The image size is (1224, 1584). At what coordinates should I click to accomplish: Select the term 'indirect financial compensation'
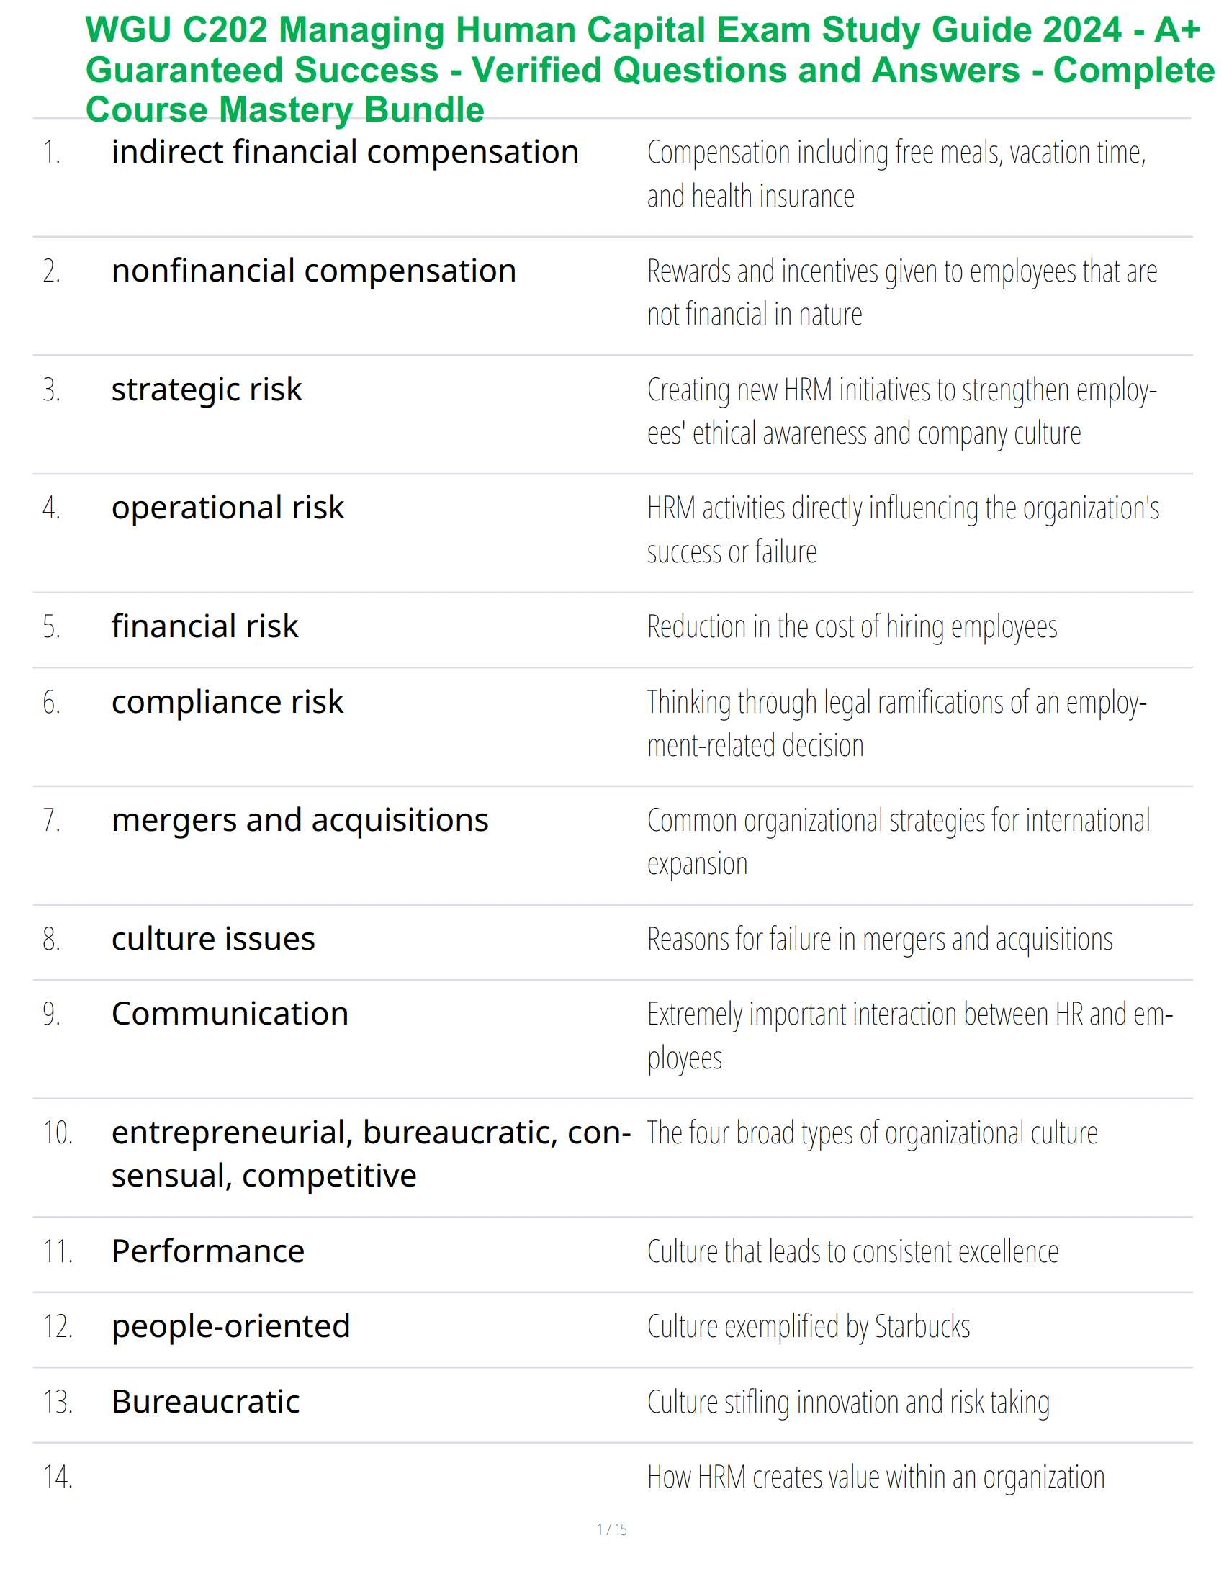click(345, 152)
